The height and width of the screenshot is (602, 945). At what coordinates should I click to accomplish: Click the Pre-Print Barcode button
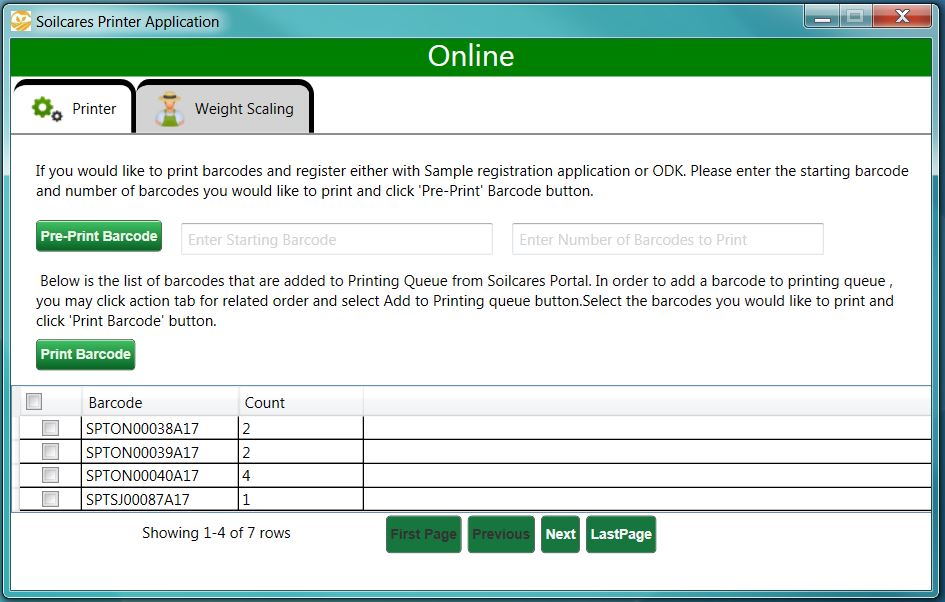[x=99, y=236]
